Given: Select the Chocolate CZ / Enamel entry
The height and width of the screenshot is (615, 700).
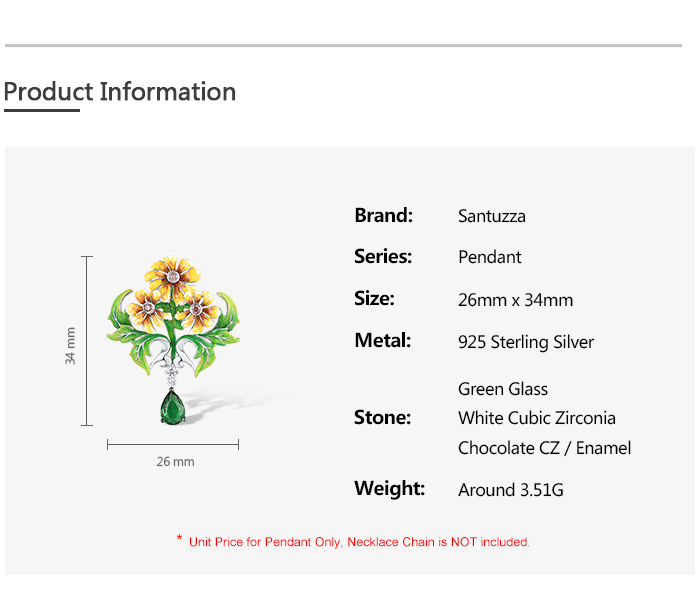Looking at the screenshot, I should [x=544, y=448].
